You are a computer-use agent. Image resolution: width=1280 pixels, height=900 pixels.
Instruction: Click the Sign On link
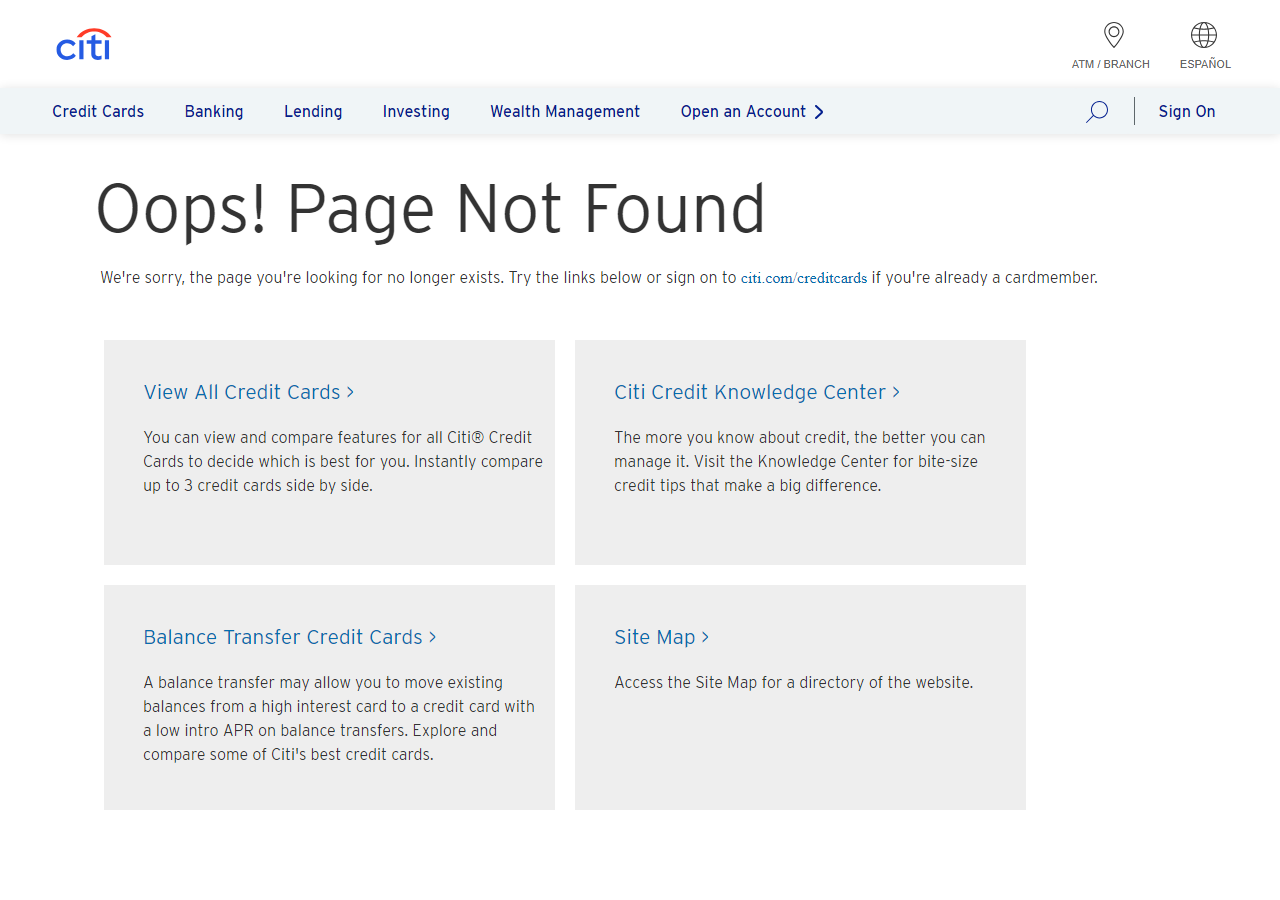point(1187,112)
